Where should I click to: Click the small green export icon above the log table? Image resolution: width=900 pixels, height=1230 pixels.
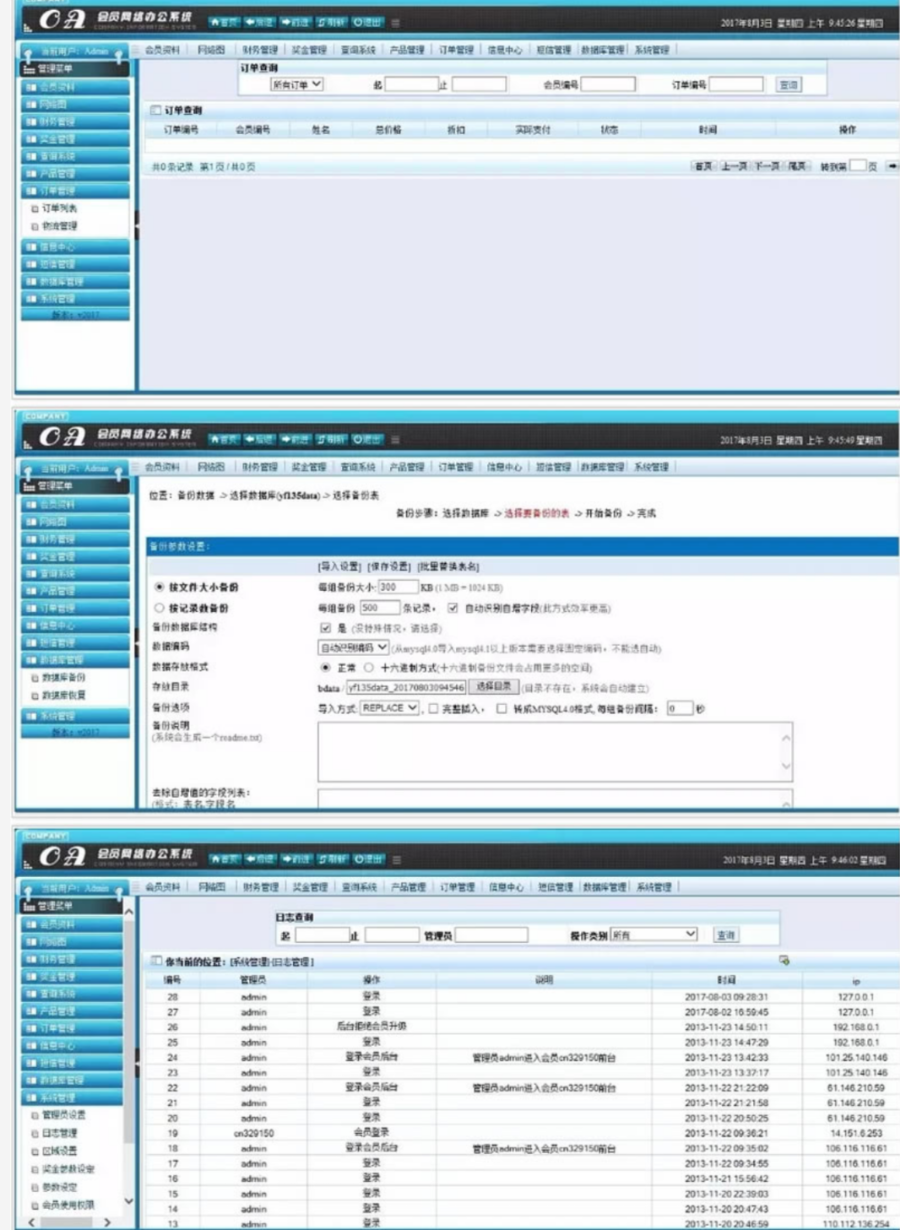[x=785, y=960]
